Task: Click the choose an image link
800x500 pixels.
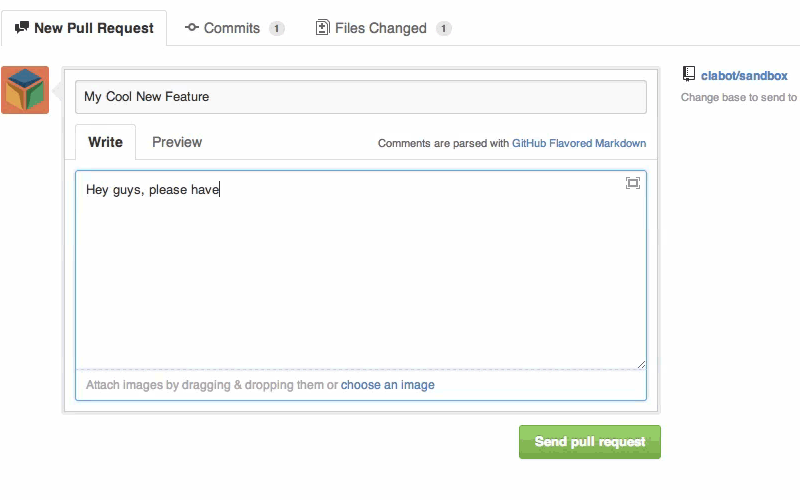Action: click(x=388, y=385)
